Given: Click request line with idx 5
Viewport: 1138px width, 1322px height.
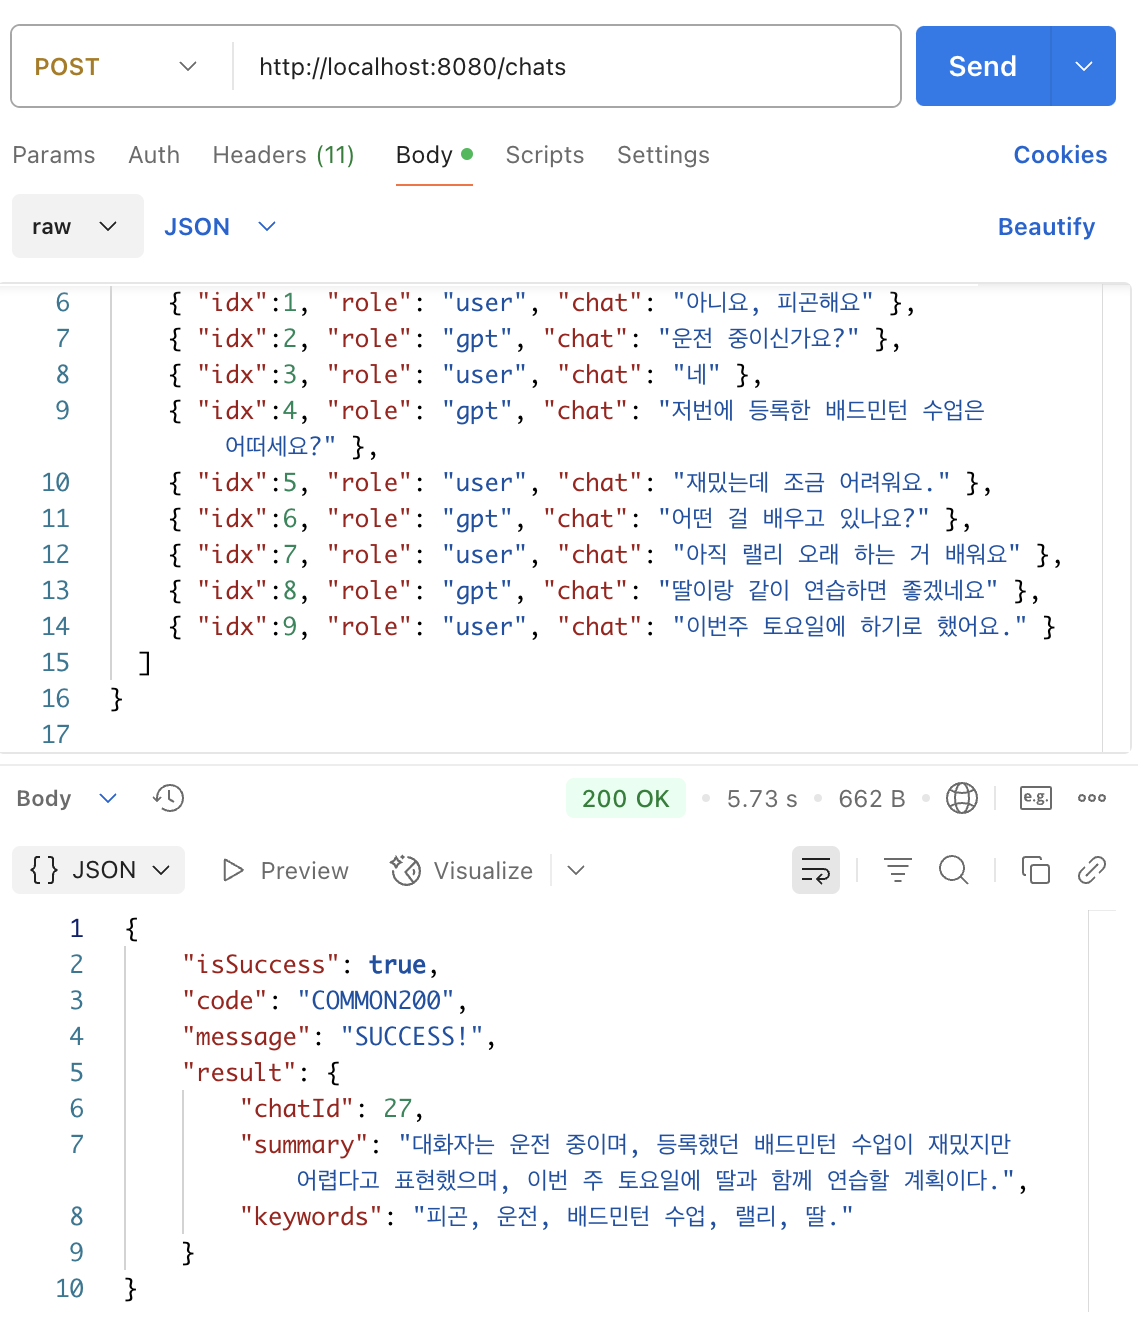Looking at the screenshot, I should 580,483.
